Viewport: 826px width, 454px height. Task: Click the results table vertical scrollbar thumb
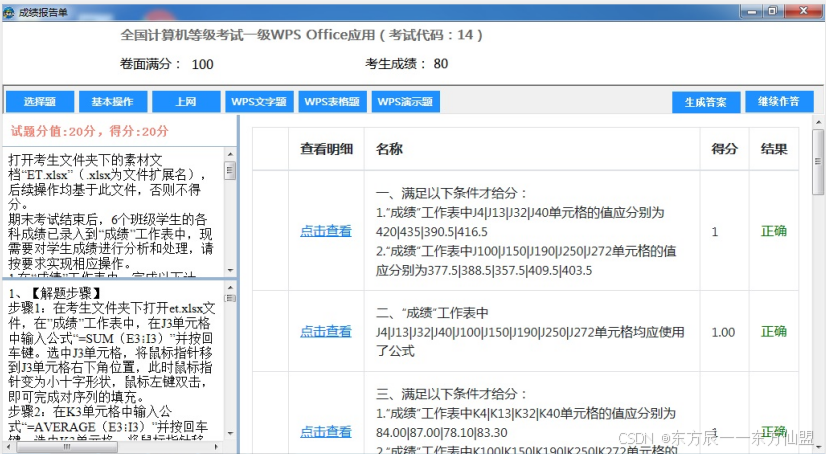tap(818, 162)
